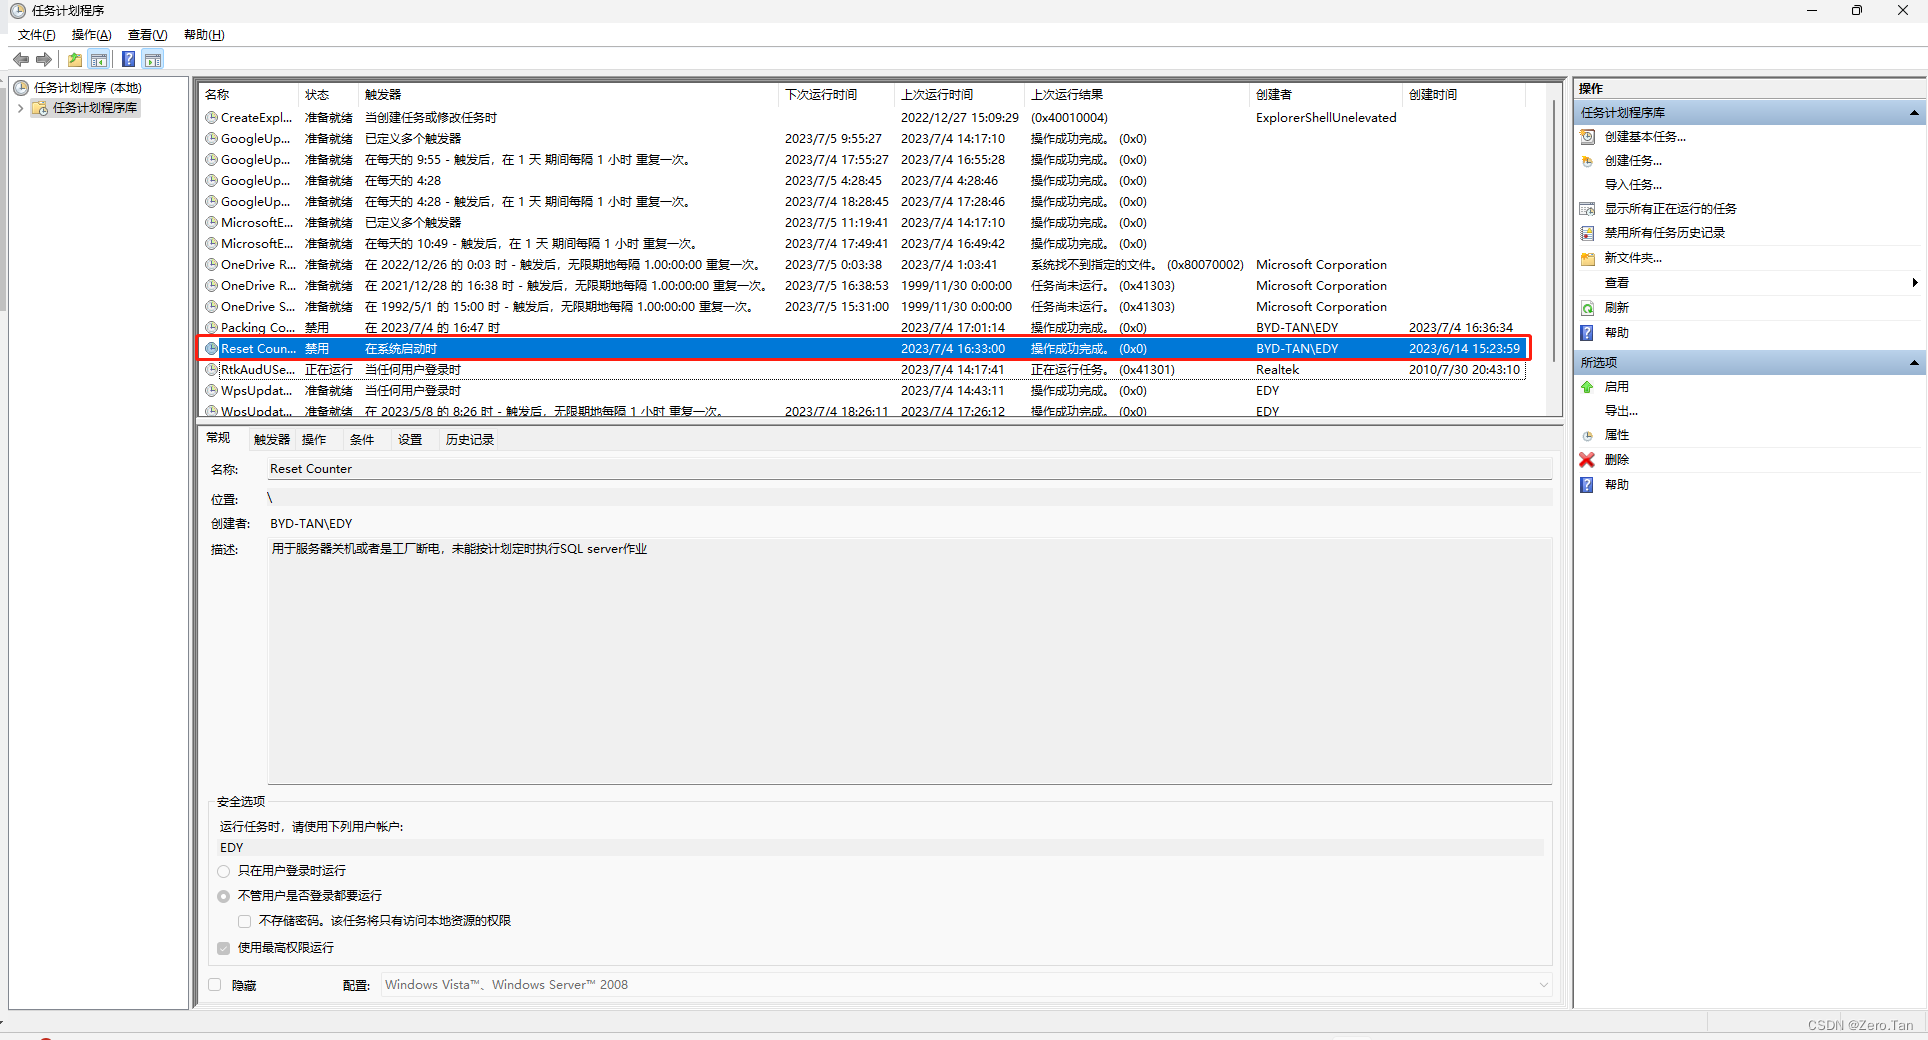
Task: Collapse the 所选项 actions section
Action: [1914, 363]
